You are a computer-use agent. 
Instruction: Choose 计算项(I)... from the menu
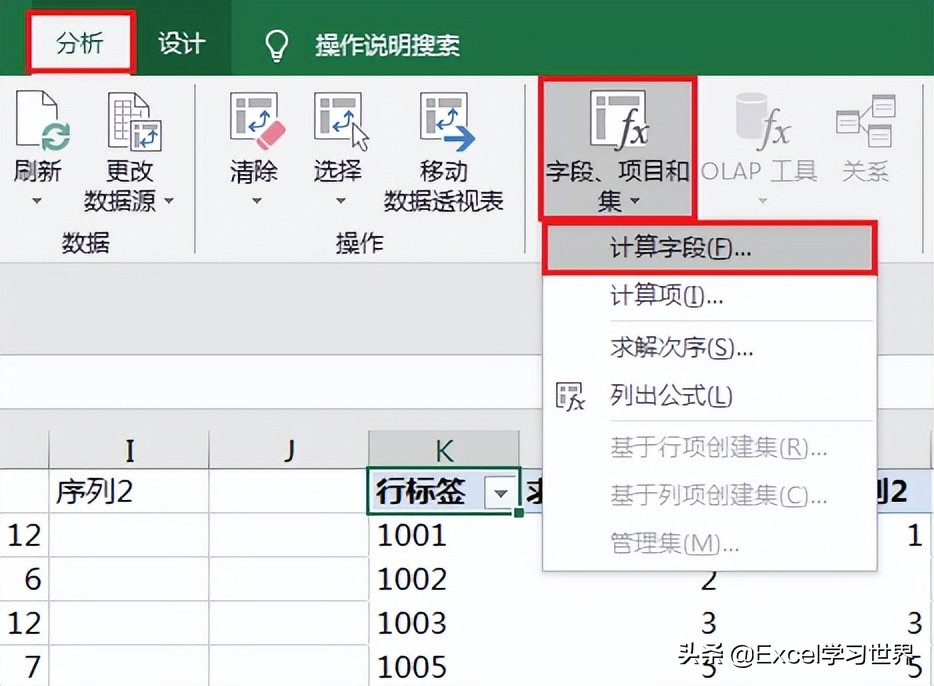(x=709, y=296)
